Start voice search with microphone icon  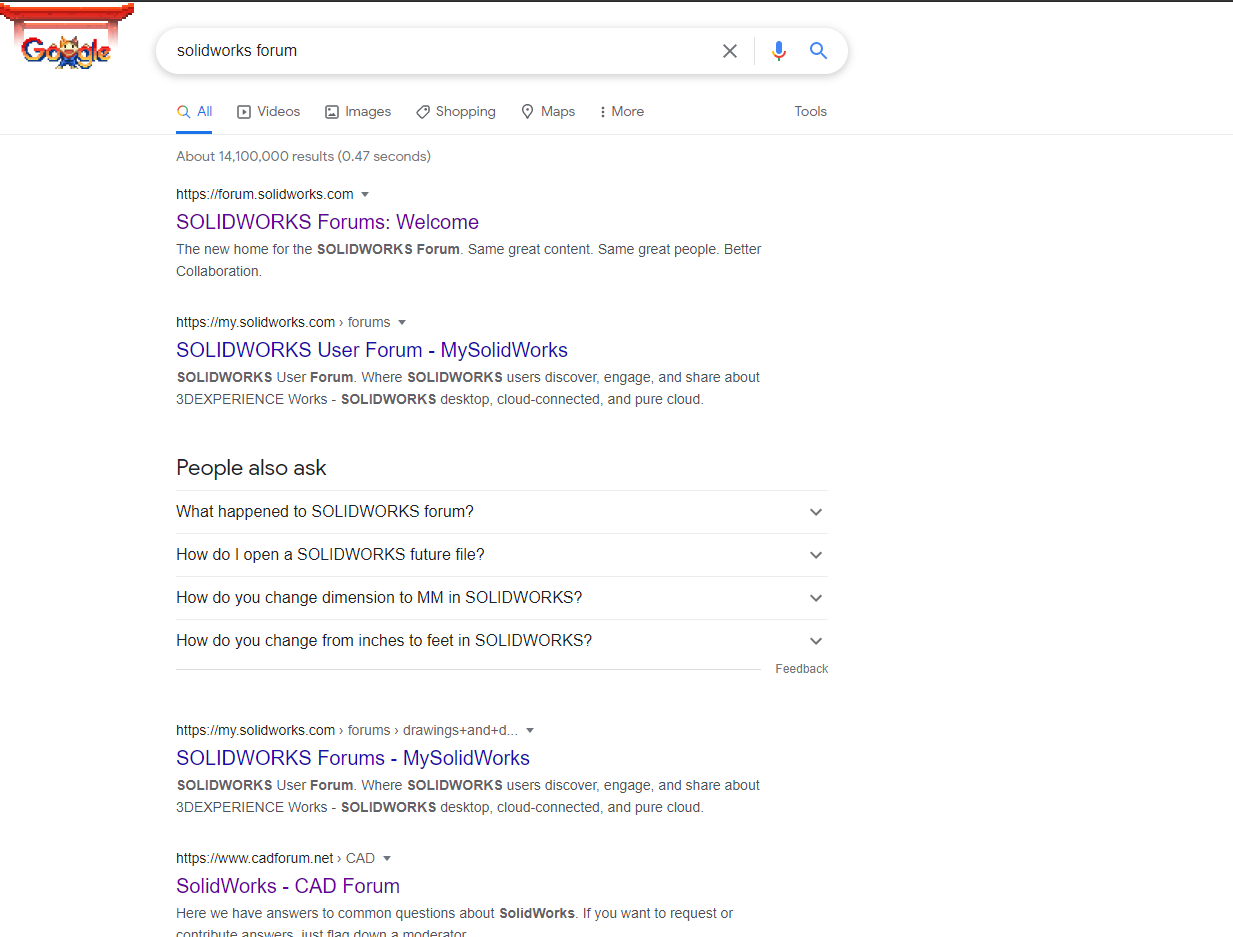click(x=779, y=51)
